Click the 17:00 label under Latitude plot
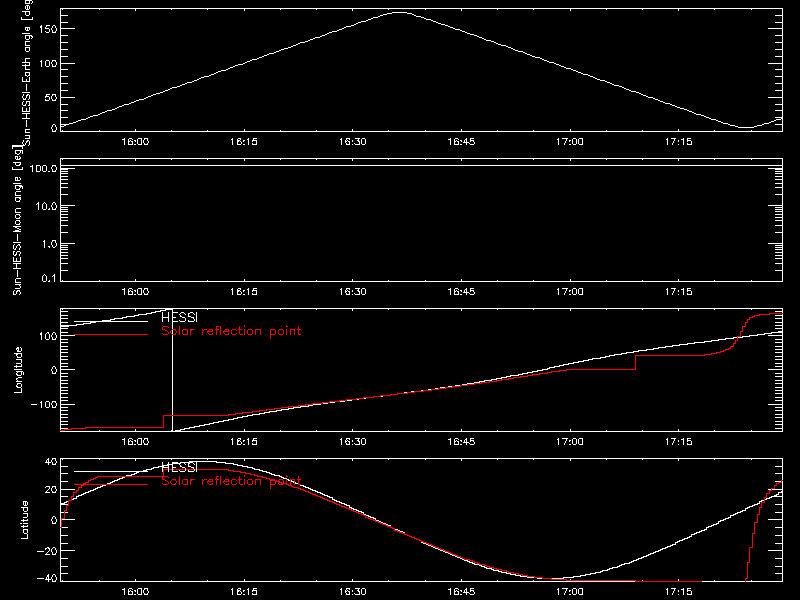800x600 pixels. [x=570, y=592]
